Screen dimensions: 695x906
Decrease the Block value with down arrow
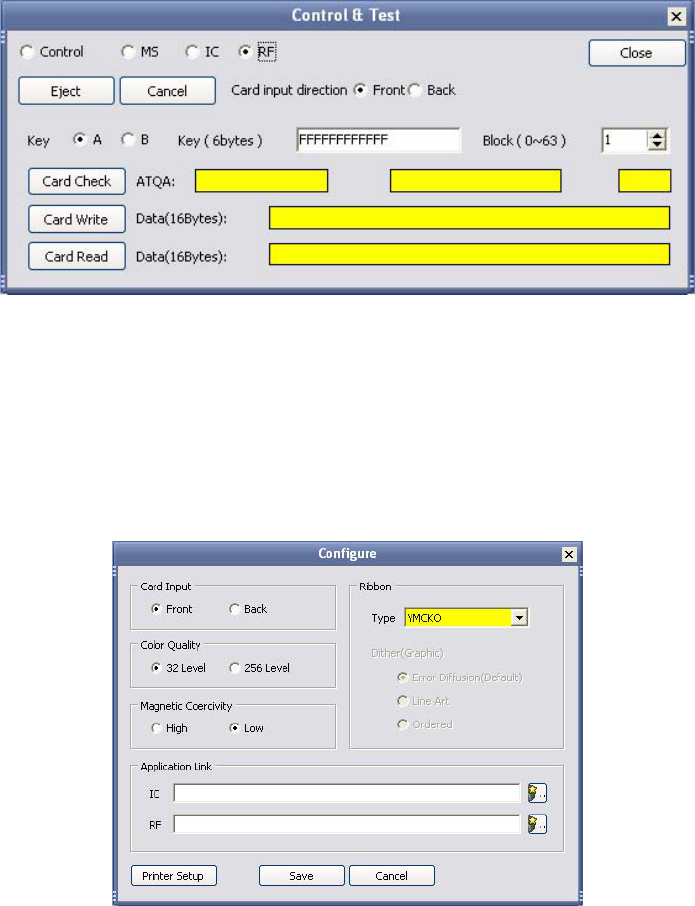[x=657, y=144]
